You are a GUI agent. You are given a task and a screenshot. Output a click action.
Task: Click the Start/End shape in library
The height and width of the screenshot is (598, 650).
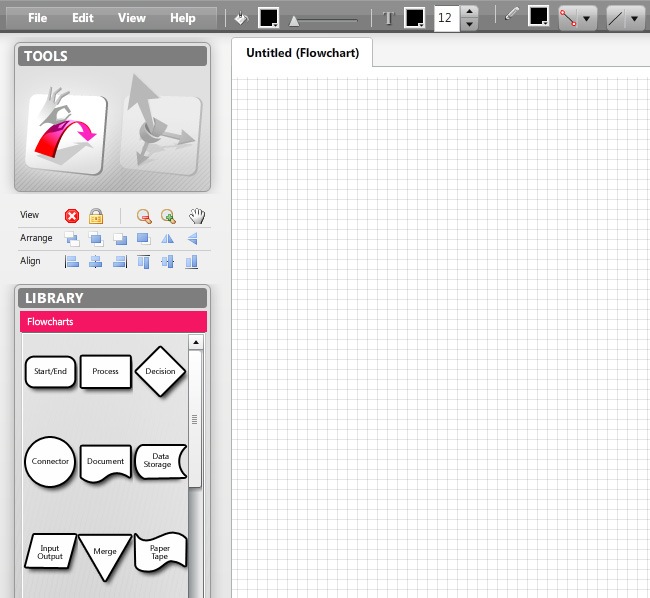pos(50,371)
